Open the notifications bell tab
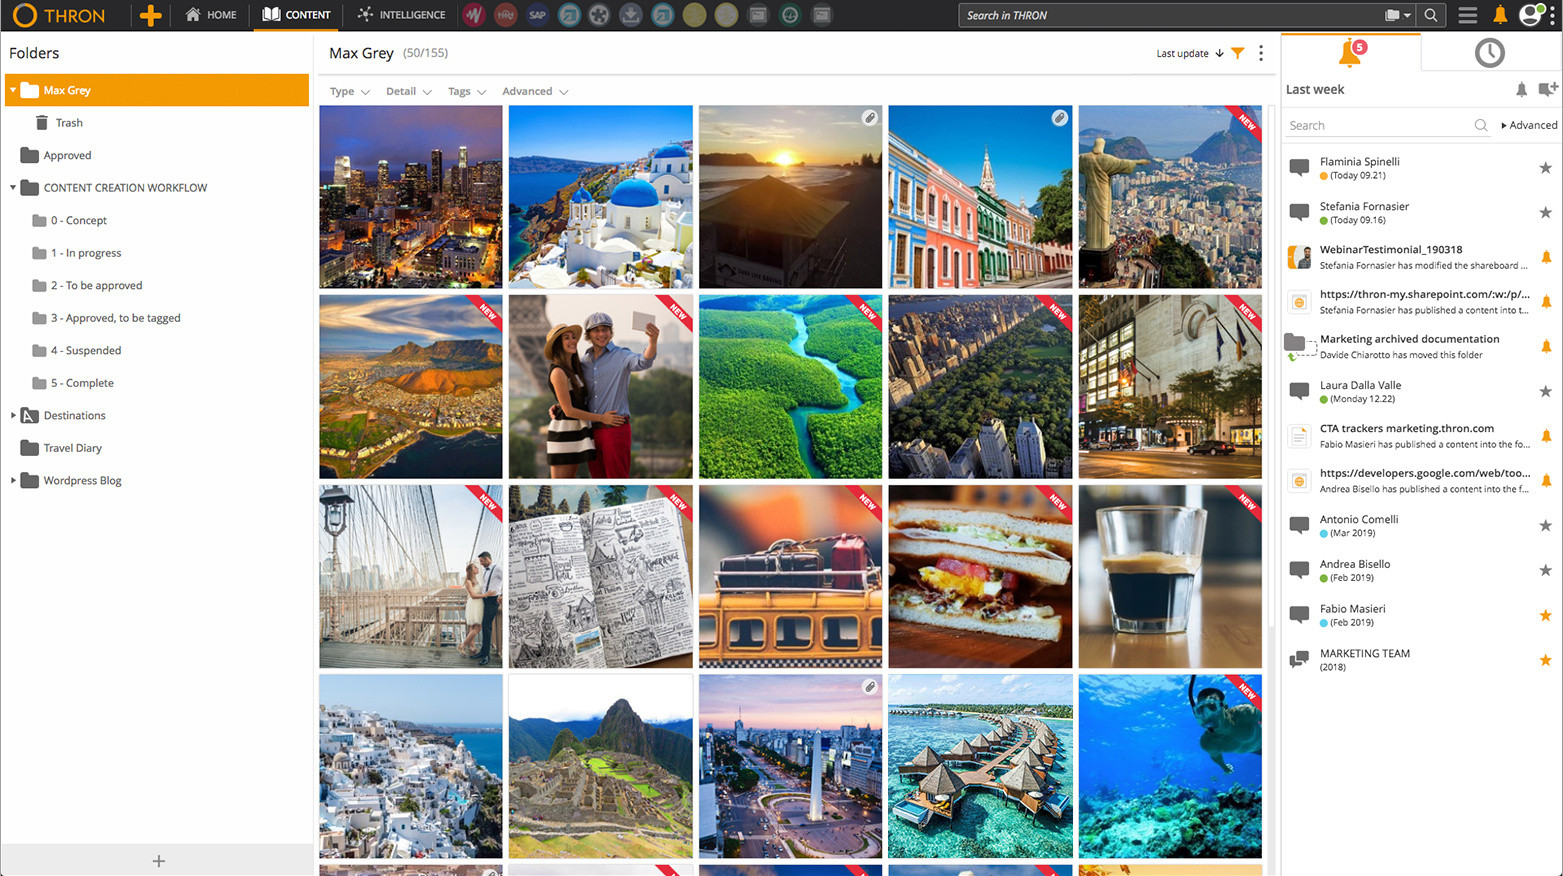 click(x=1350, y=52)
